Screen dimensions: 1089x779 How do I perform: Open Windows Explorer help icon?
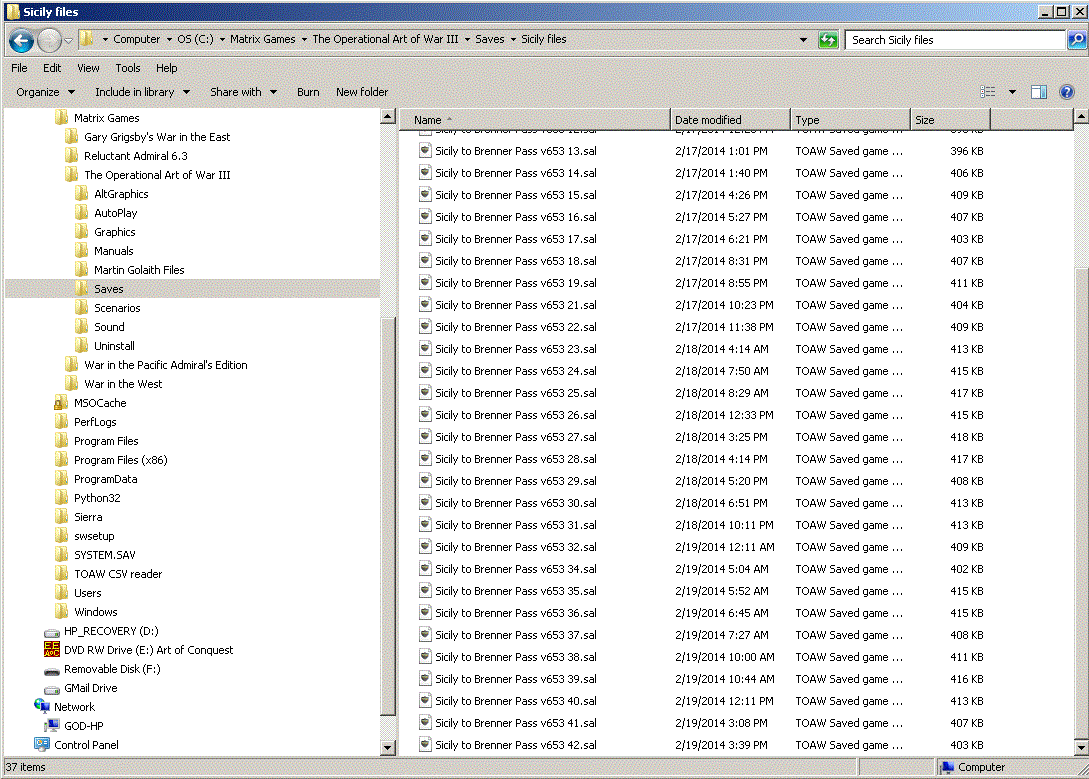tap(1067, 92)
